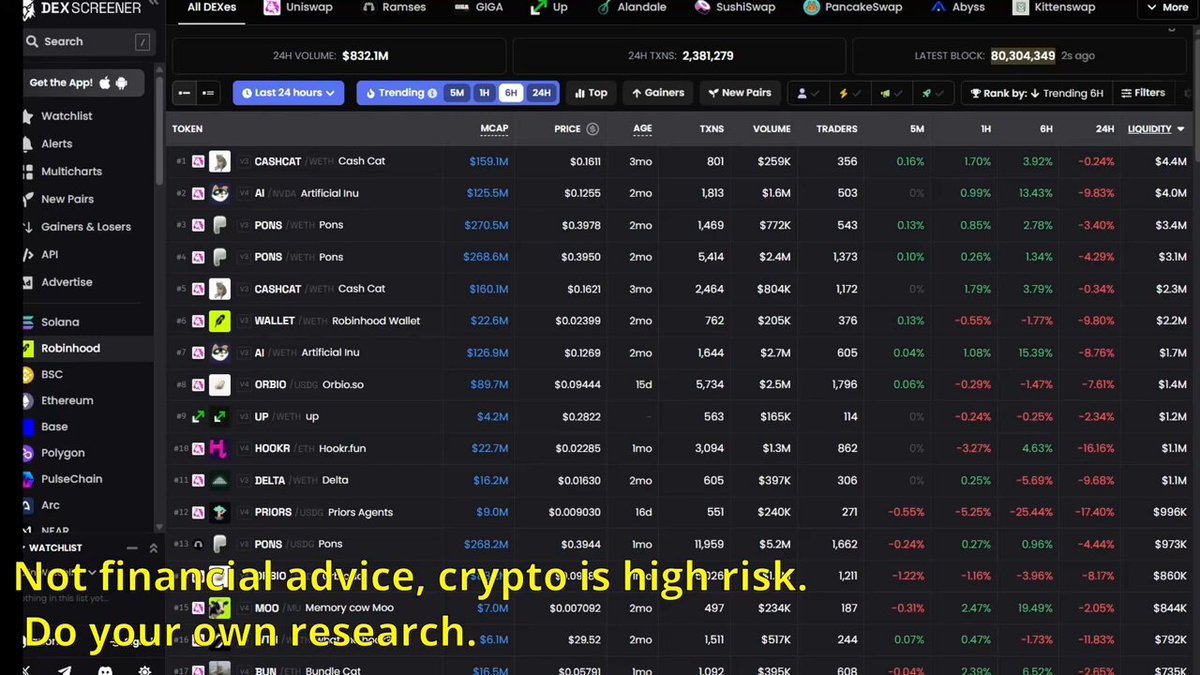
Task: Click the Gainers button
Action: click(657, 93)
